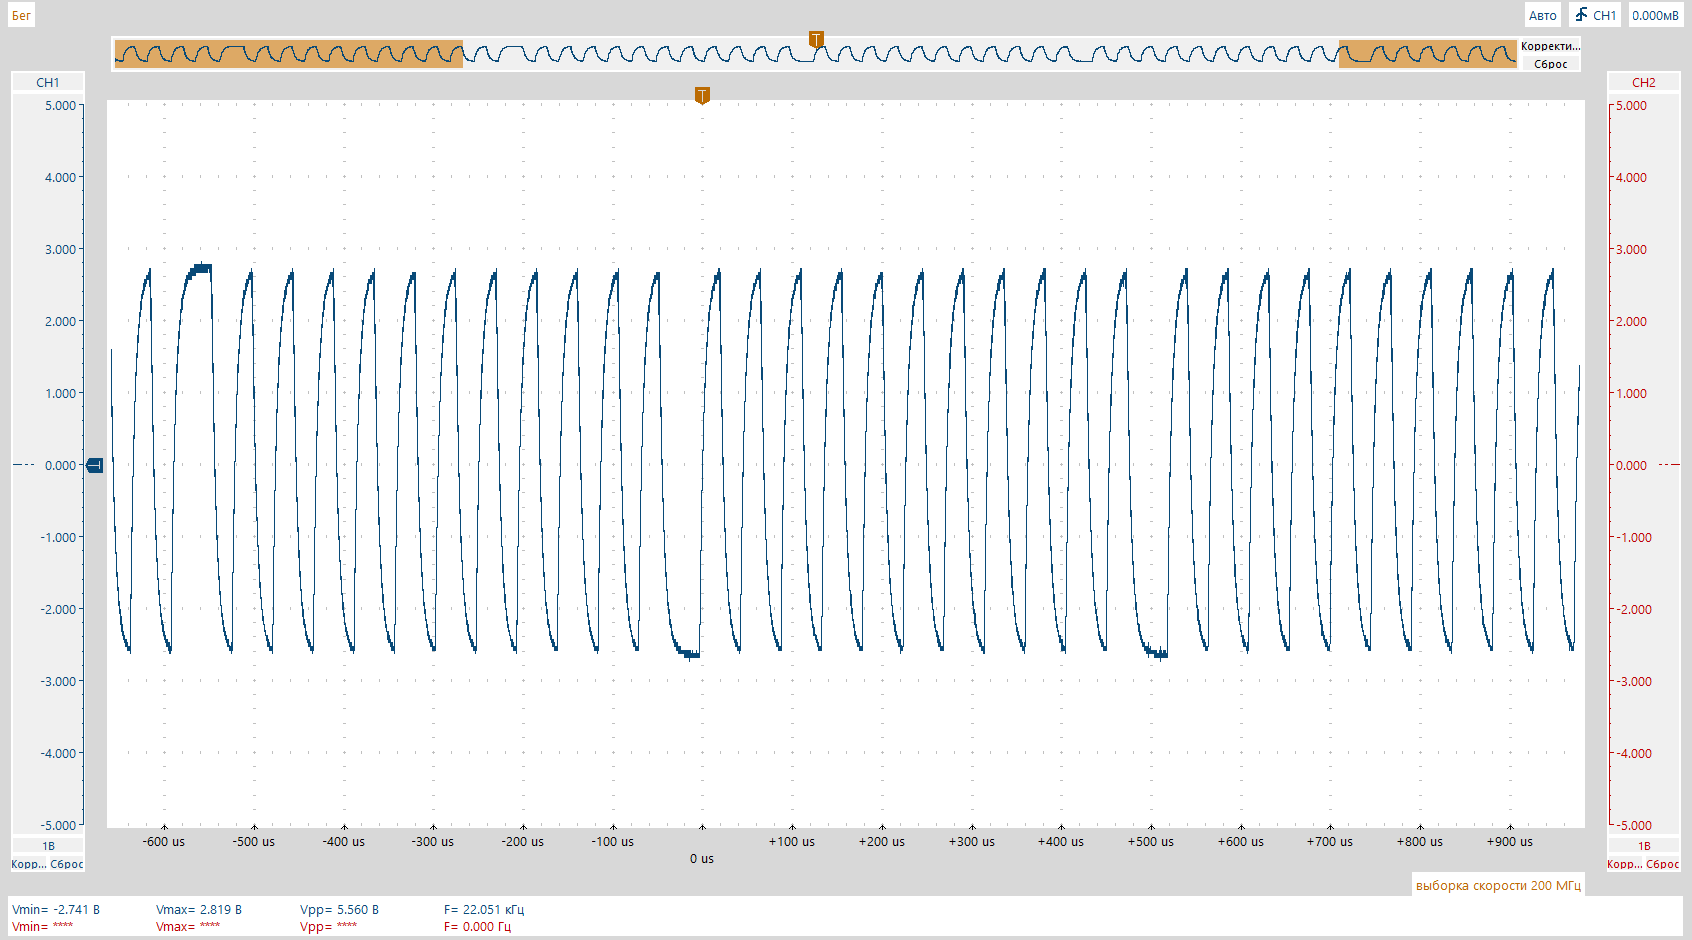
Task: Click the CH1 Сброс button under left axis
Action: 67,864
